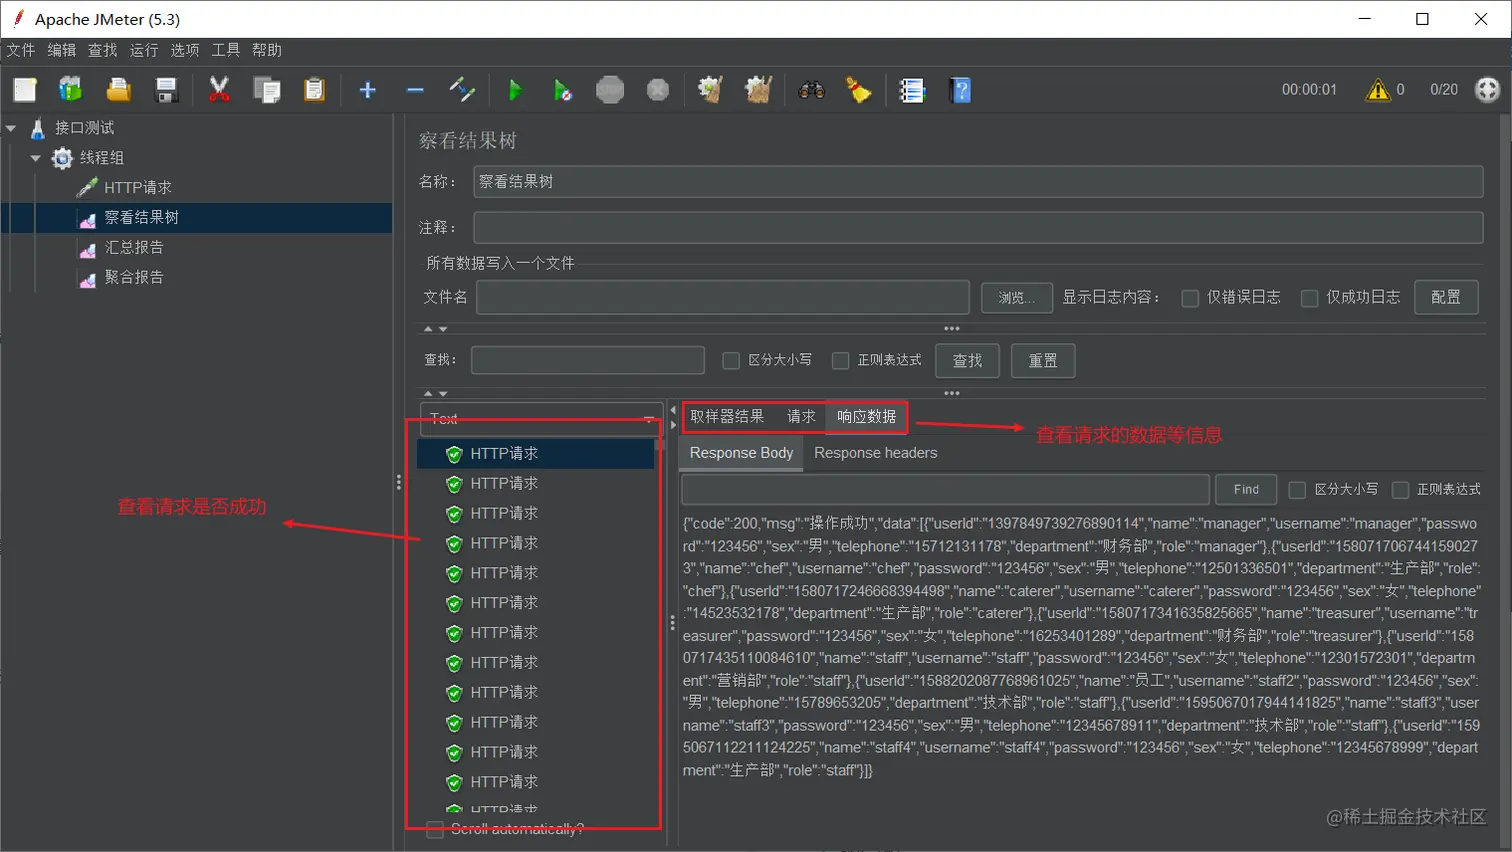Click the 浏览 browse button

point(1016,298)
